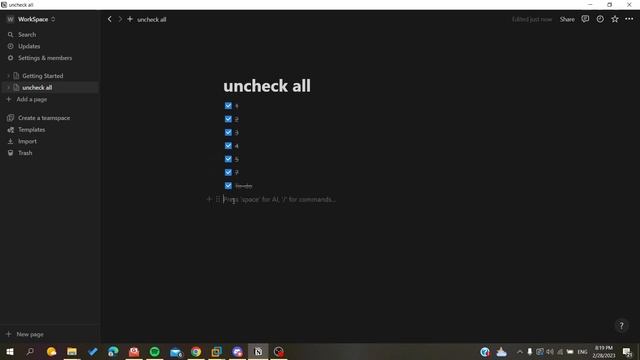Open Search in the sidebar
Viewport: 640px width, 360px height.
click(x=27, y=35)
